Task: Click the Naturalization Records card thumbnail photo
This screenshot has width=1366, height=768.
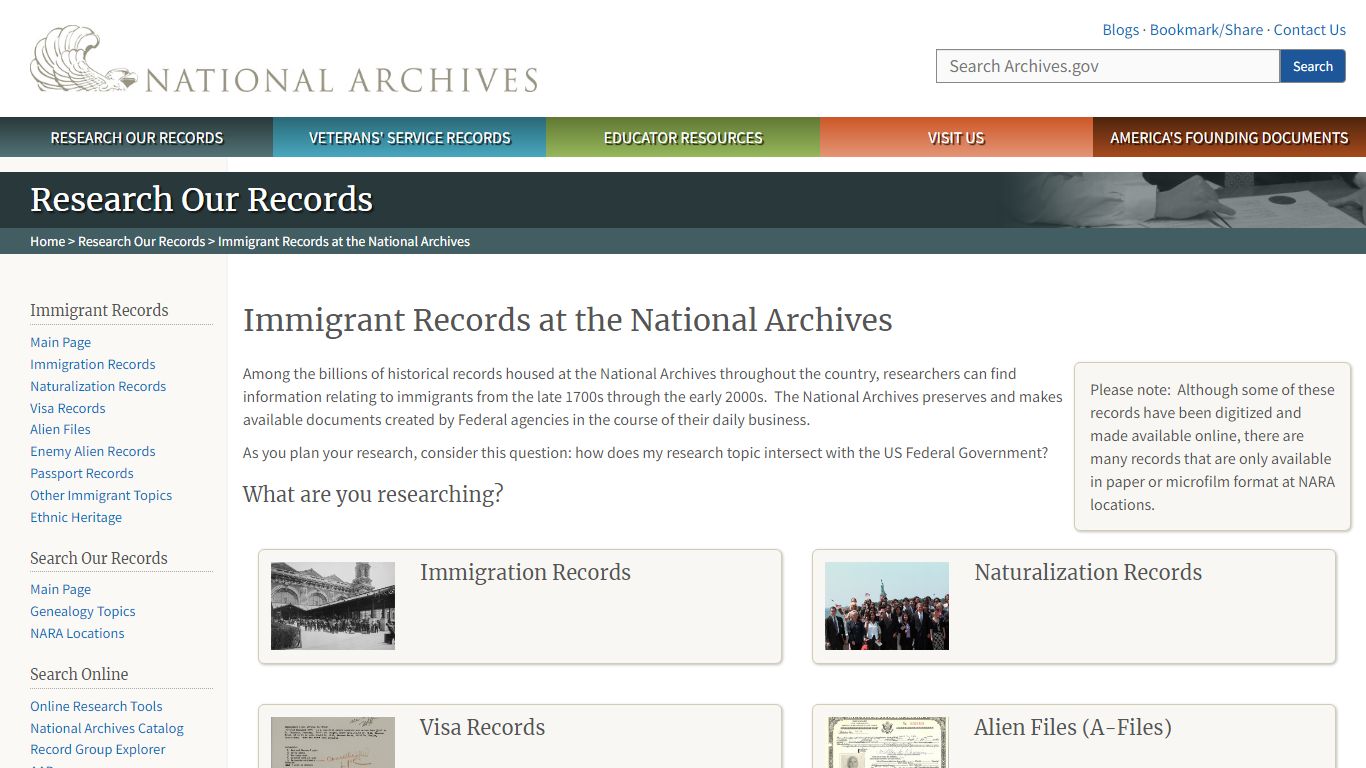Action: point(887,606)
